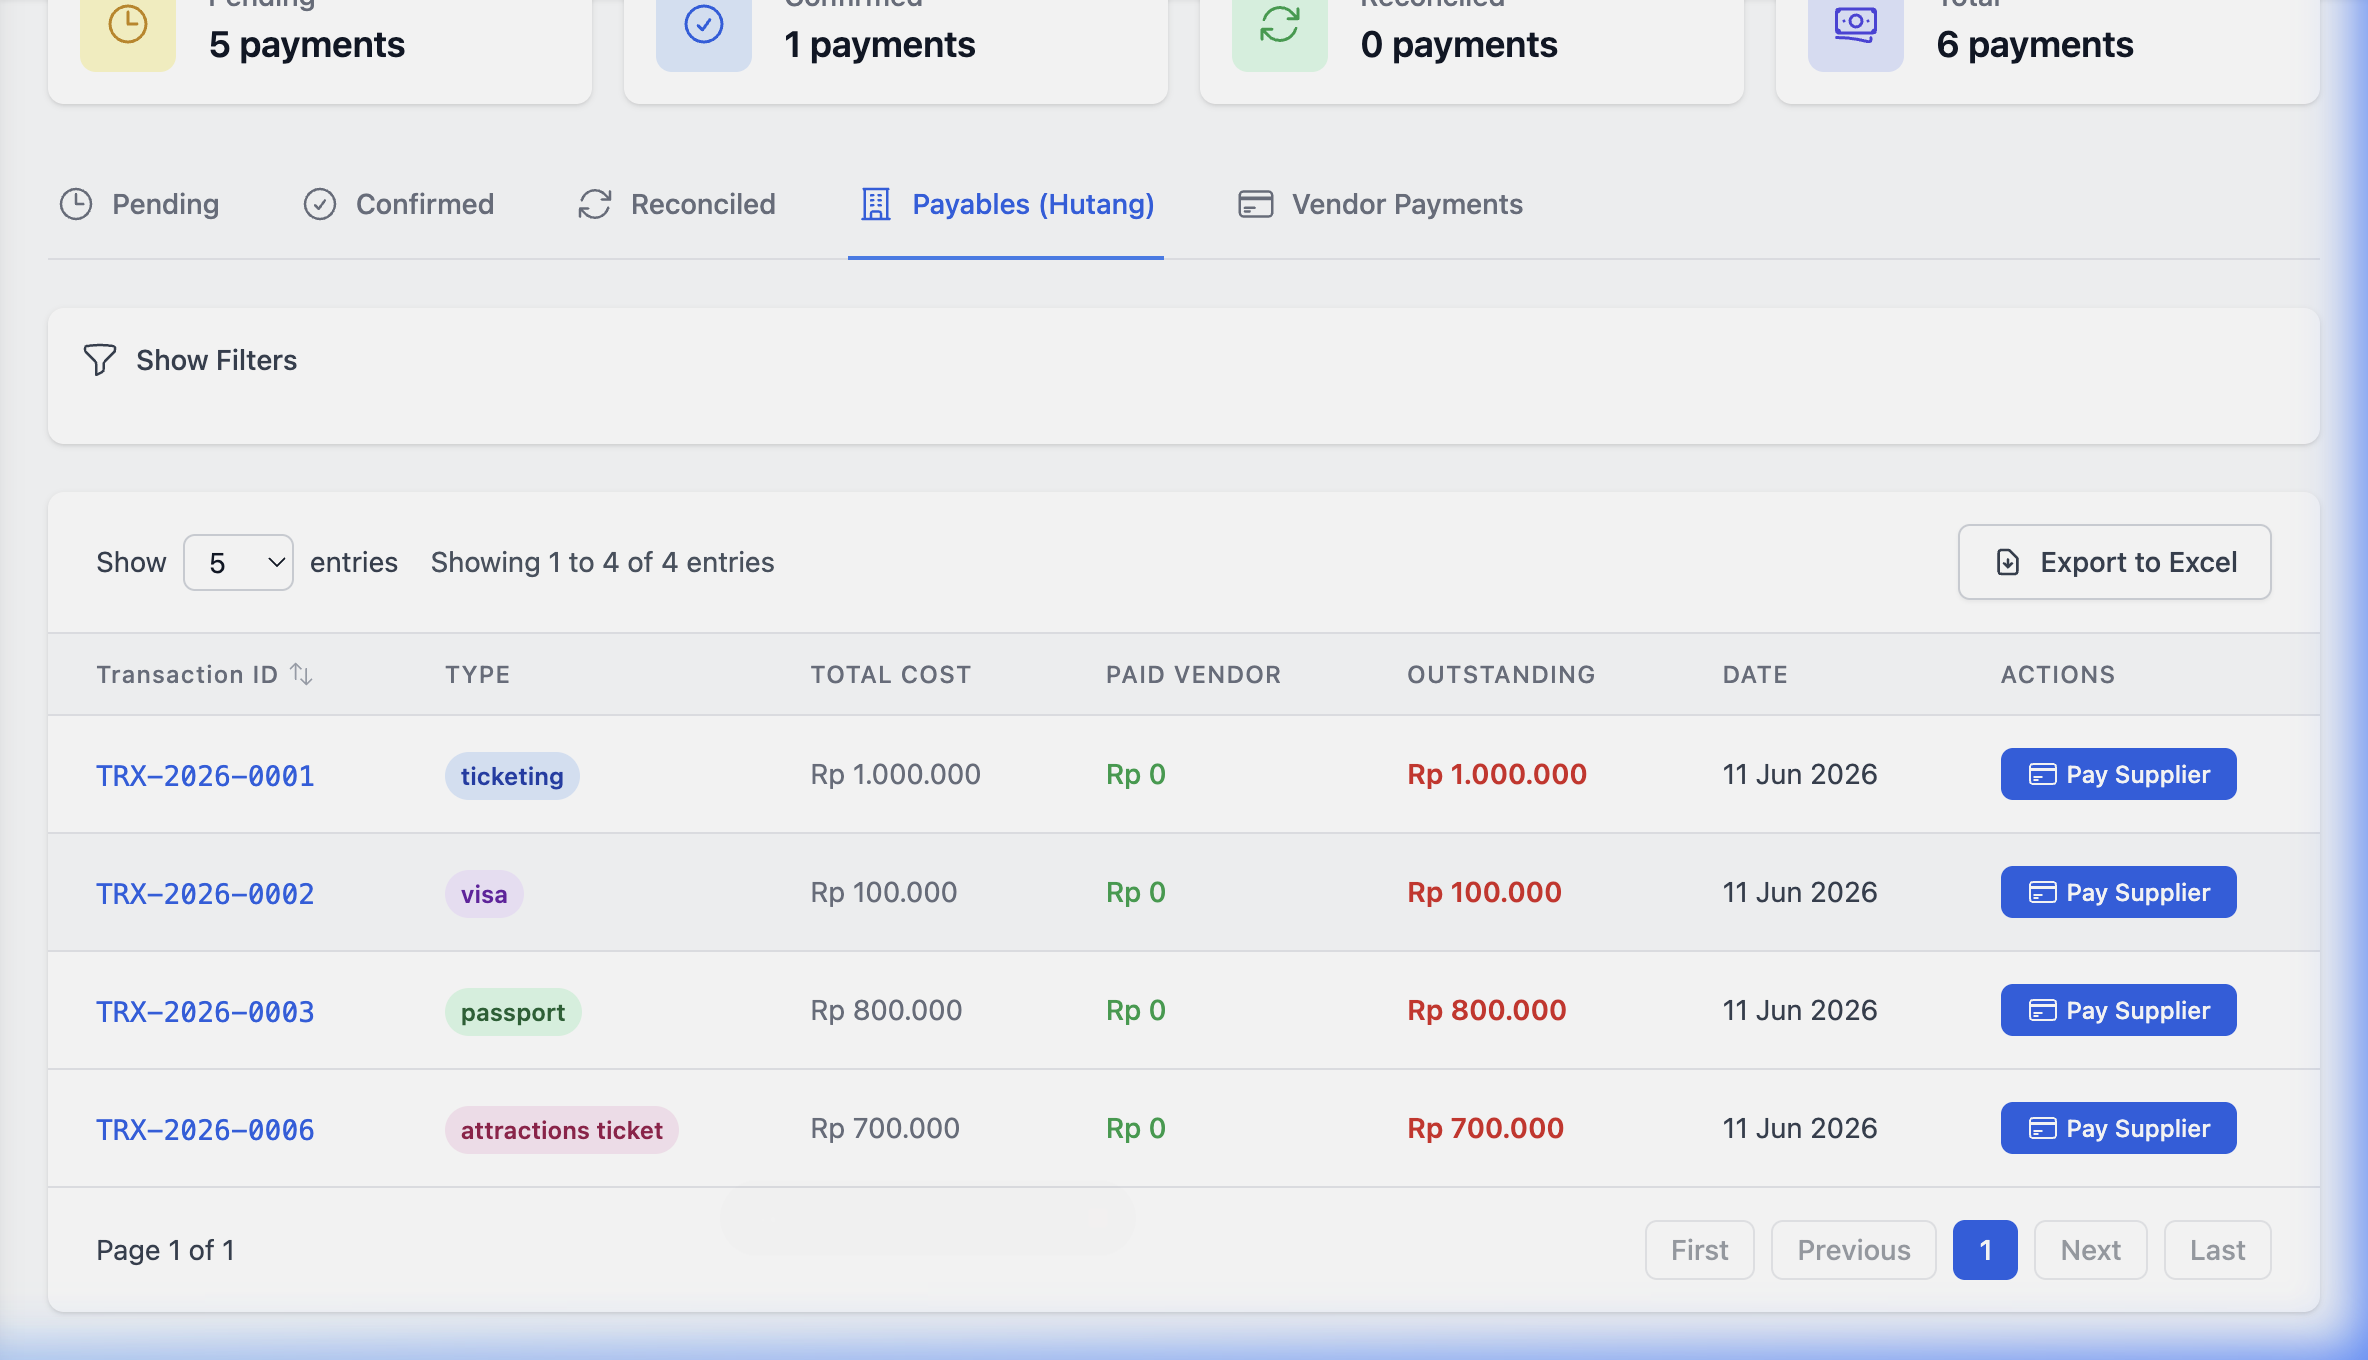The image size is (2368, 1360).
Task: Click the First pagination button
Action: 1699,1250
